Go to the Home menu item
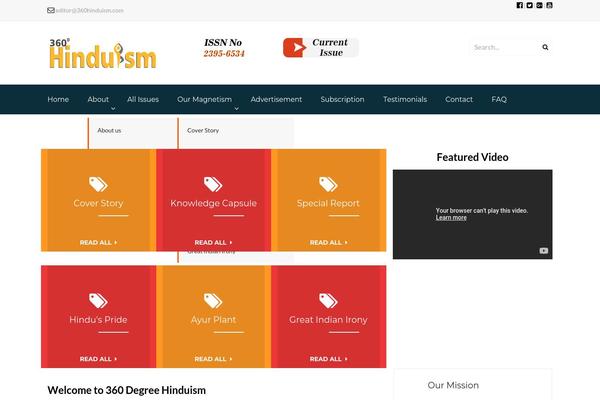Viewport: 600px width, 400px height. point(58,99)
